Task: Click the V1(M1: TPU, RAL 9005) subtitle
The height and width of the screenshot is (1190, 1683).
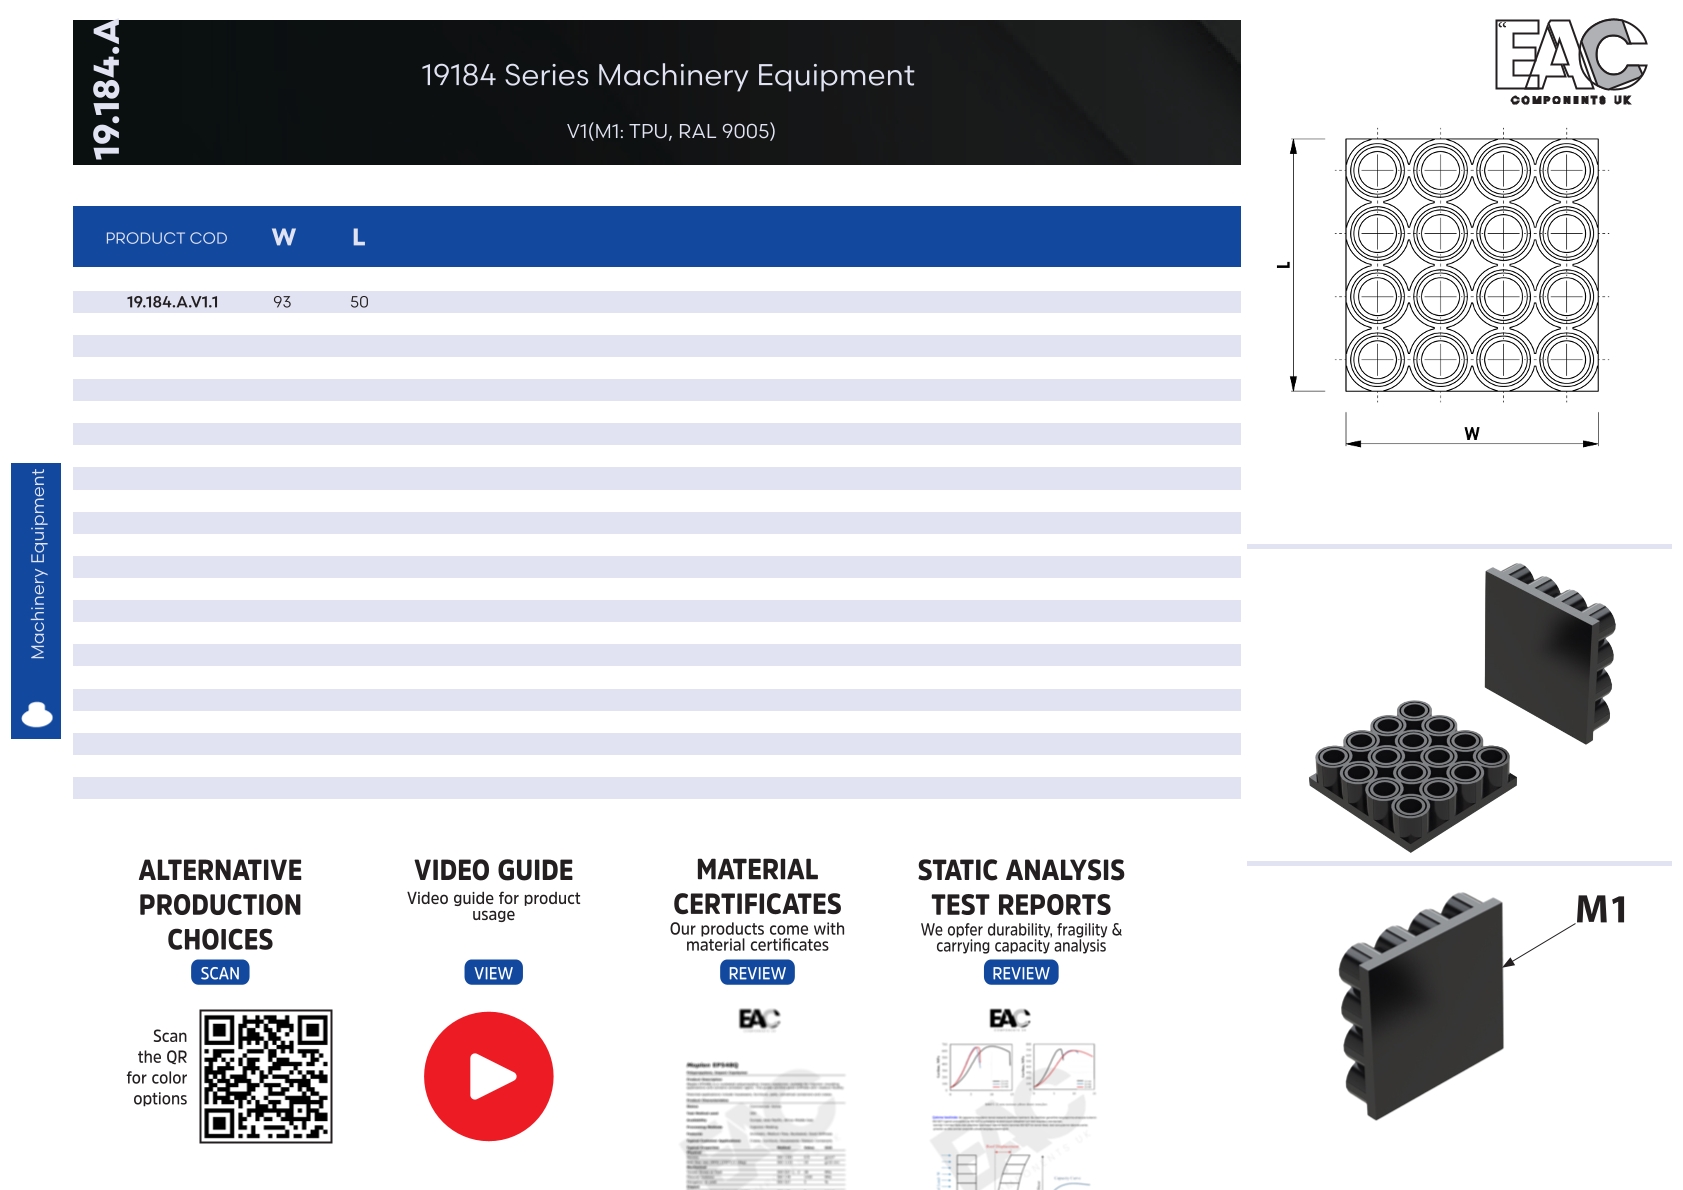Action: pyautogui.click(x=671, y=131)
